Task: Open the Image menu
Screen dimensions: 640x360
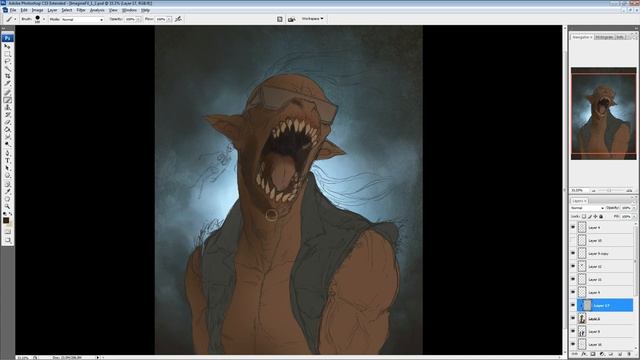Action: click(37, 10)
